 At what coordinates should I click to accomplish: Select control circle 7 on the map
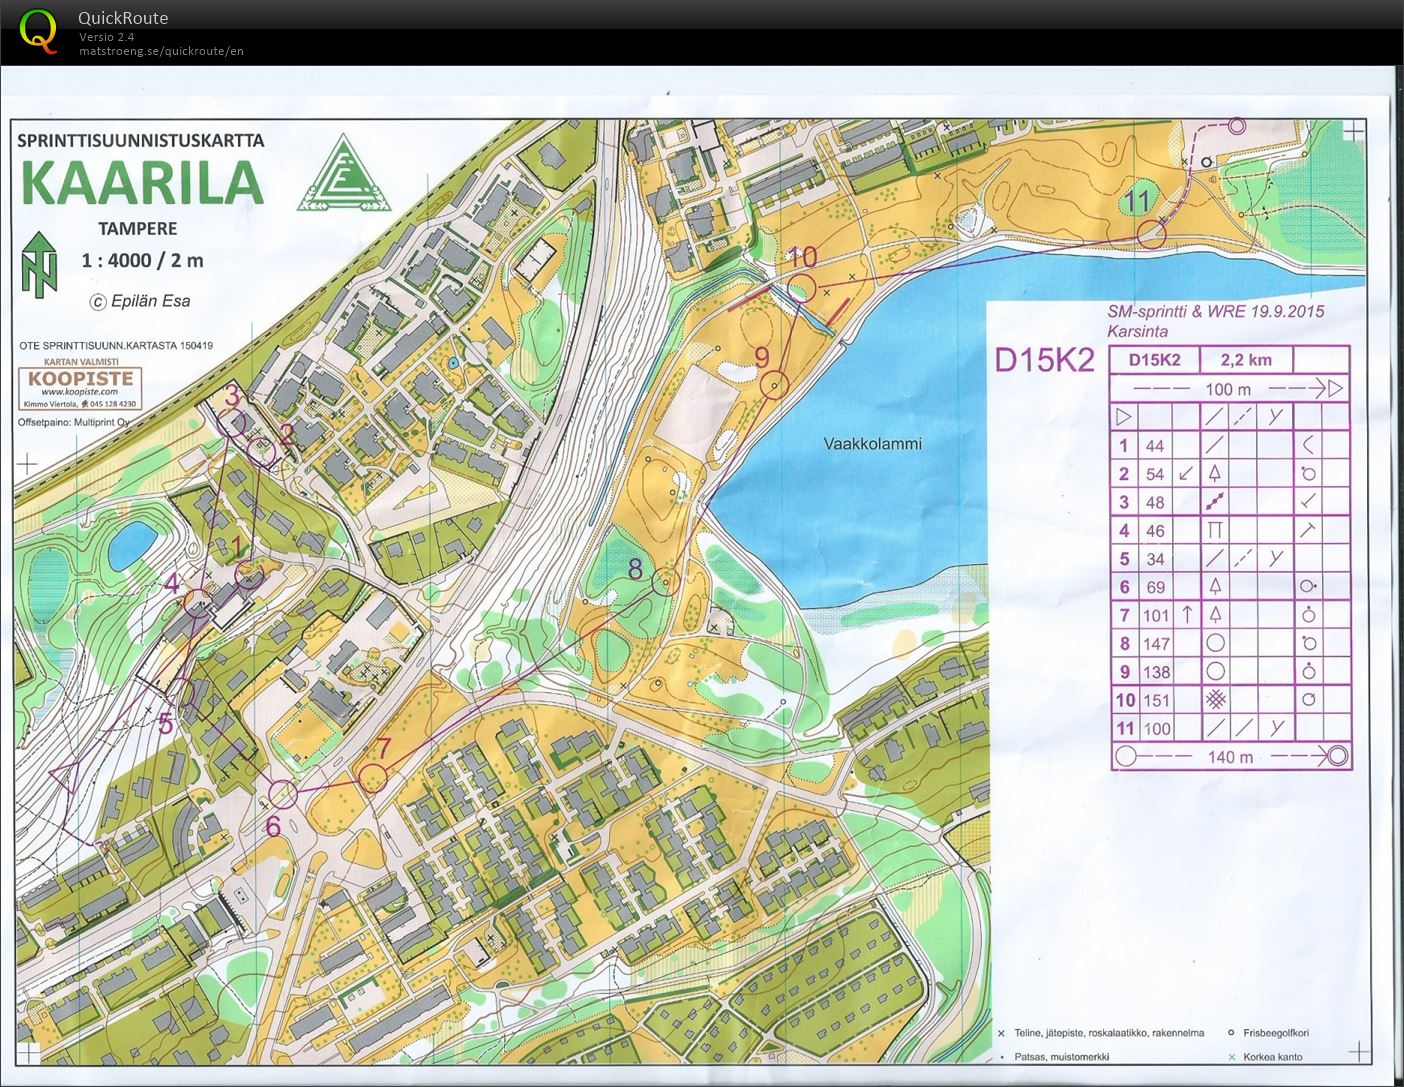[373, 777]
